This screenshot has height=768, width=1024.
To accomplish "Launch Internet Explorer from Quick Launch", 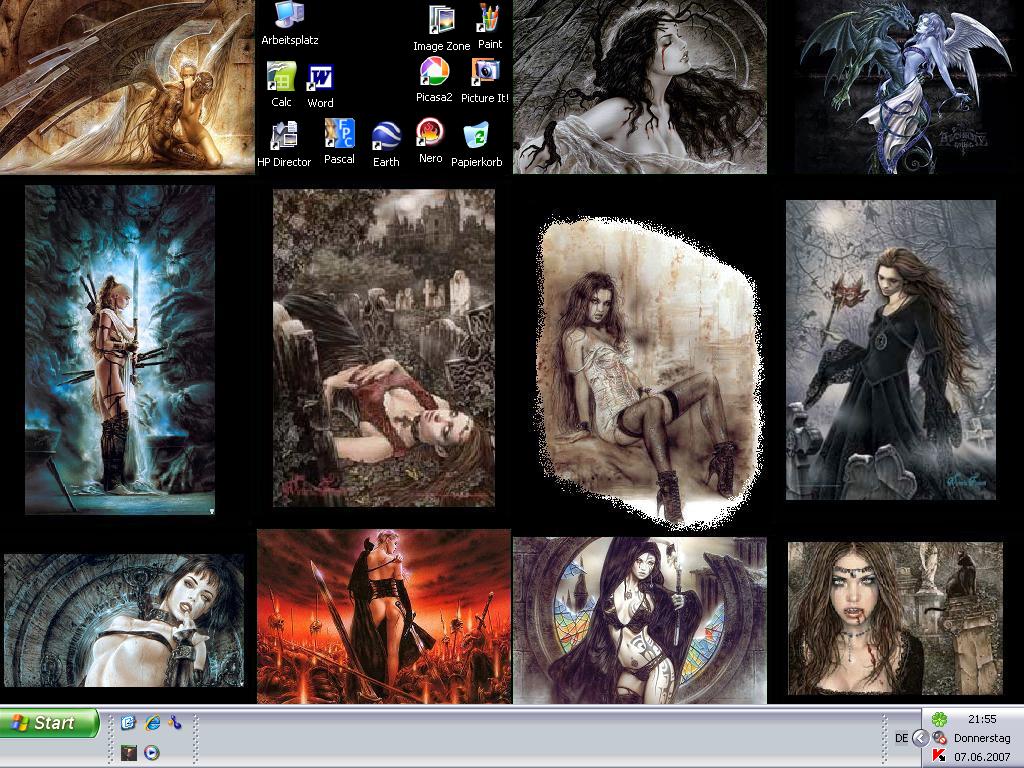I will click(152, 722).
